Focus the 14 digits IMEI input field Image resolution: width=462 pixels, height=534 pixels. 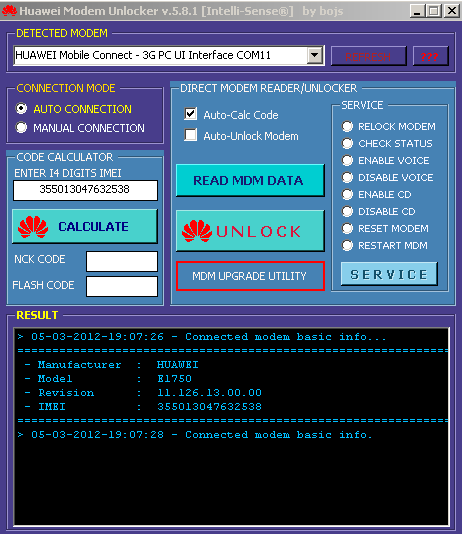(85, 190)
